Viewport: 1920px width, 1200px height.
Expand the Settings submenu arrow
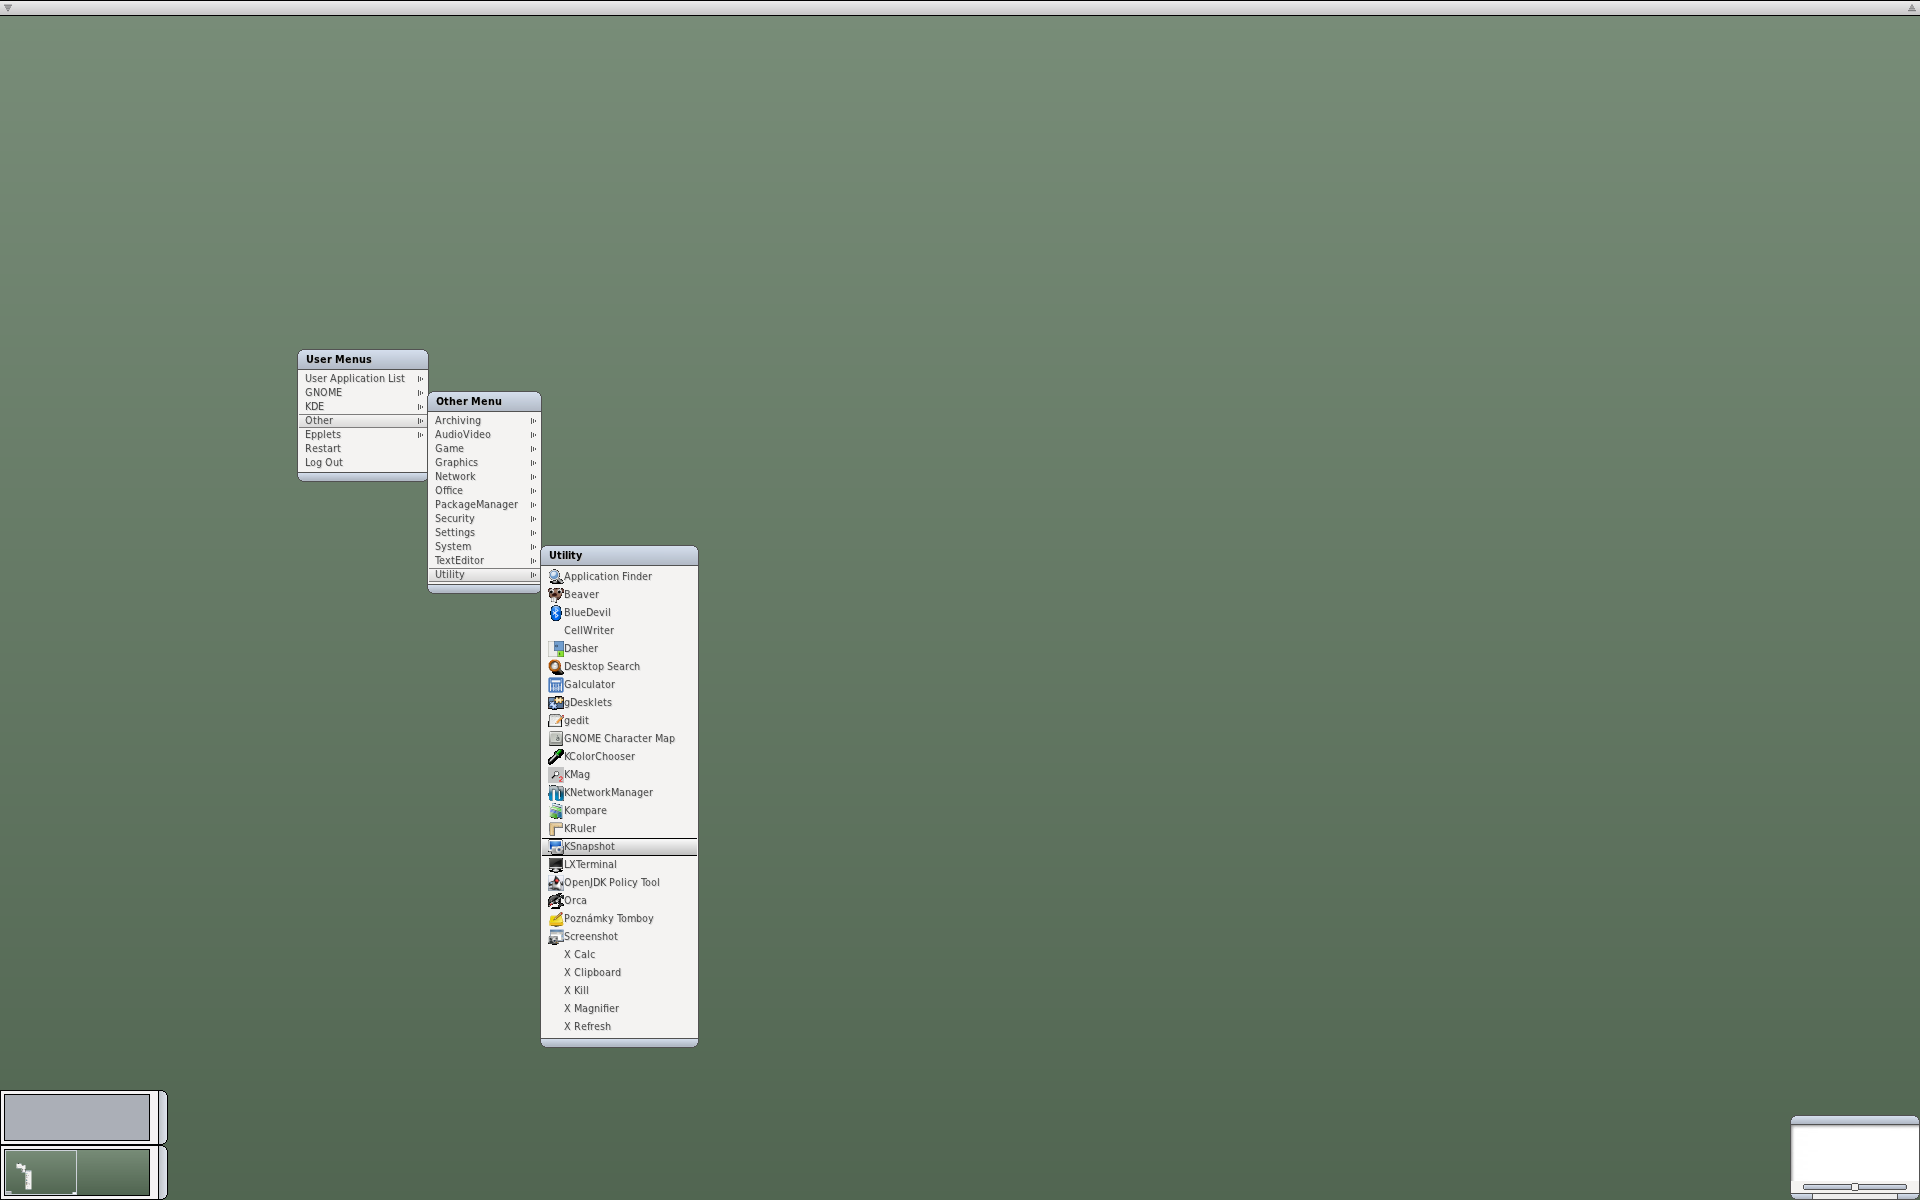533,533
